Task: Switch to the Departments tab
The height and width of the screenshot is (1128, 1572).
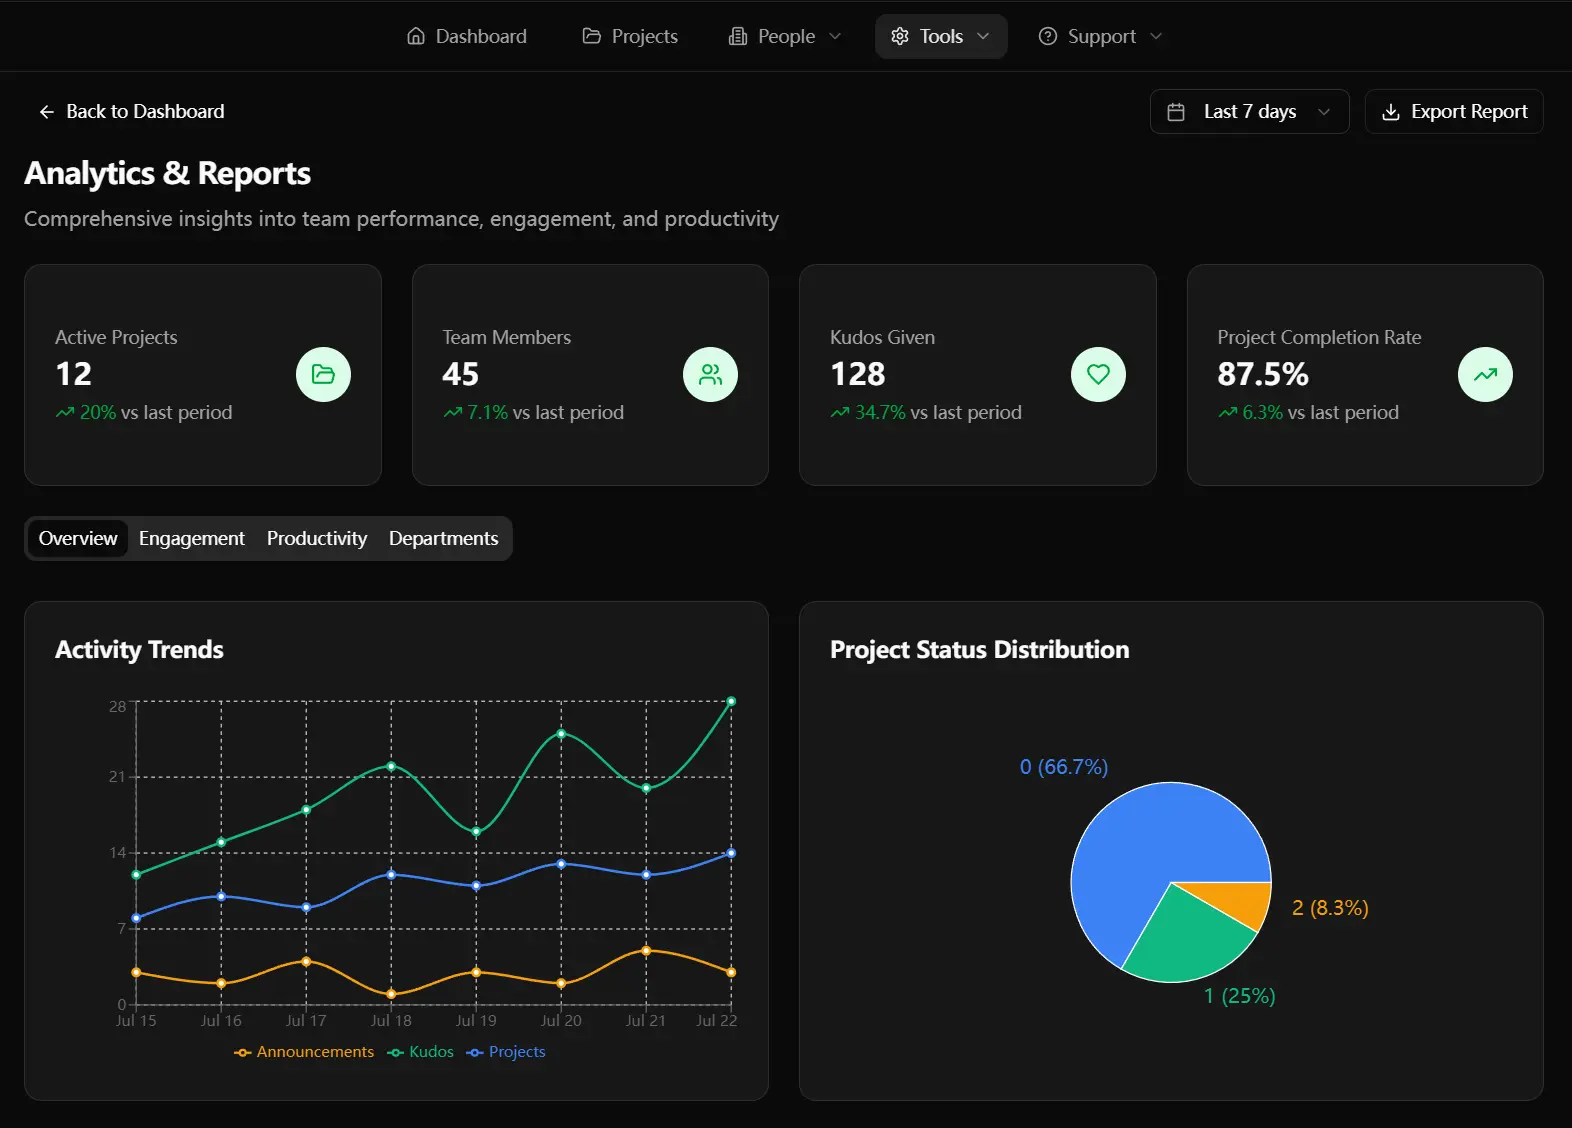Action: pos(443,538)
